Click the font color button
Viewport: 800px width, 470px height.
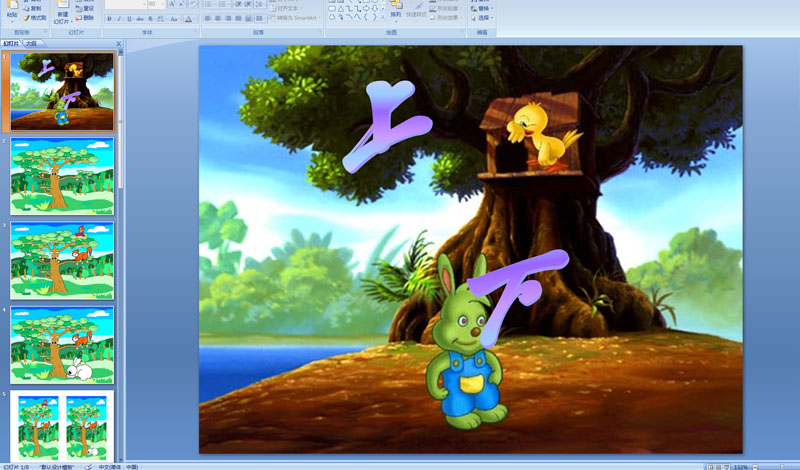[188, 19]
